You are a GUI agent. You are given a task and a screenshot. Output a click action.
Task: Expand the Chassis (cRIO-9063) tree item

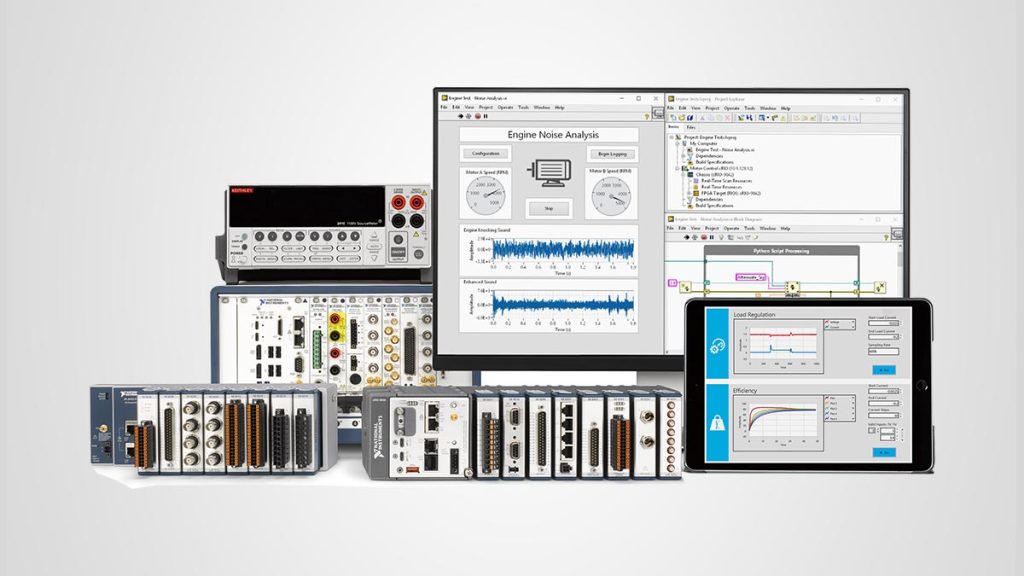coord(683,175)
